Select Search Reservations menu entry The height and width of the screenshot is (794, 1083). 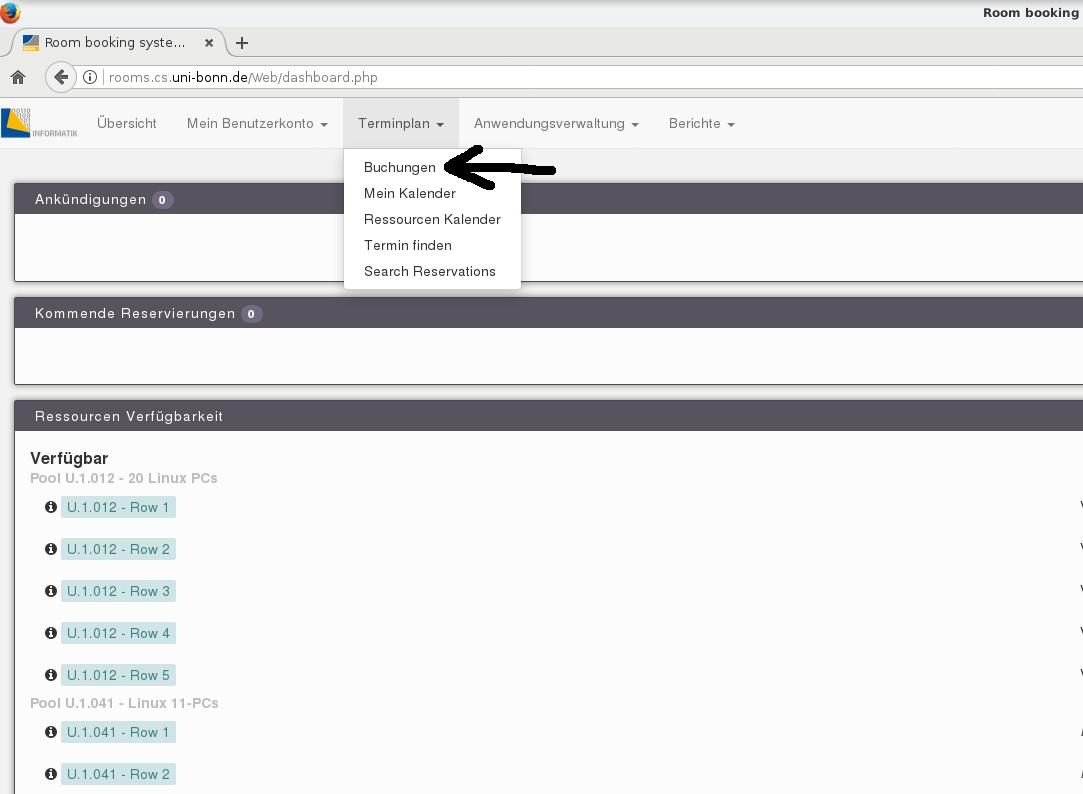pos(429,271)
